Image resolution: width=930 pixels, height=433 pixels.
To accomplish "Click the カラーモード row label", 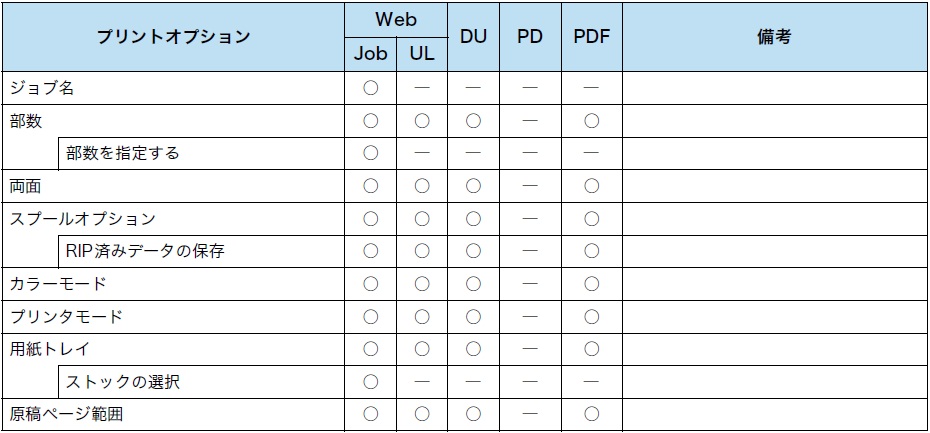I will coord(58,284).
